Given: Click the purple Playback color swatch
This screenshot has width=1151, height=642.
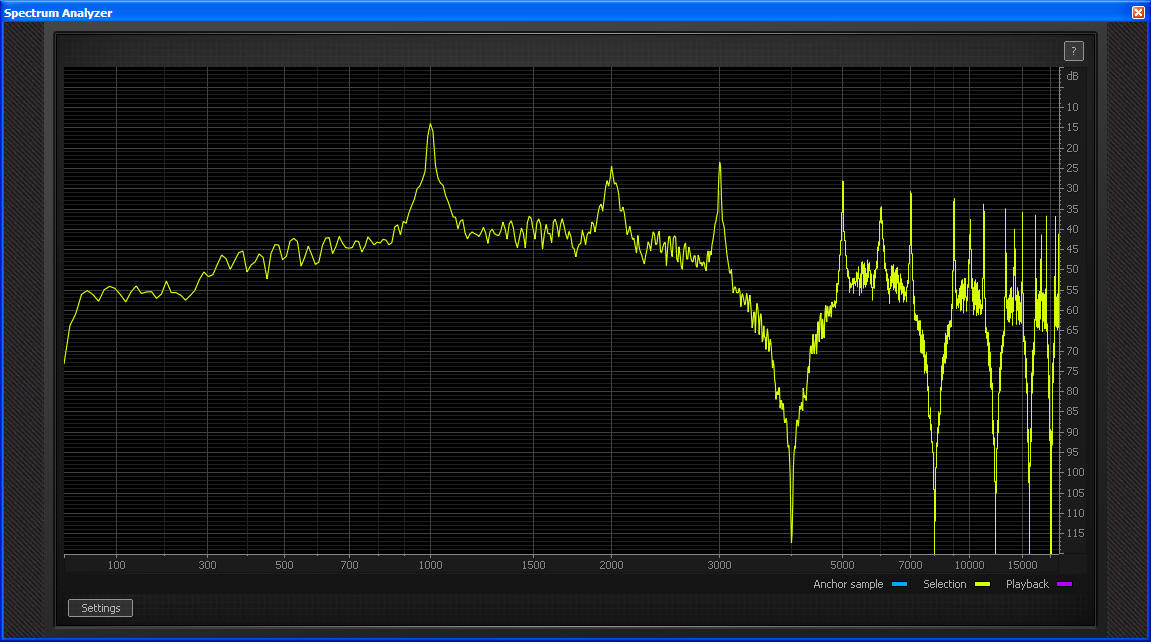Looking at the screenshot, I should pos(1064,584).
